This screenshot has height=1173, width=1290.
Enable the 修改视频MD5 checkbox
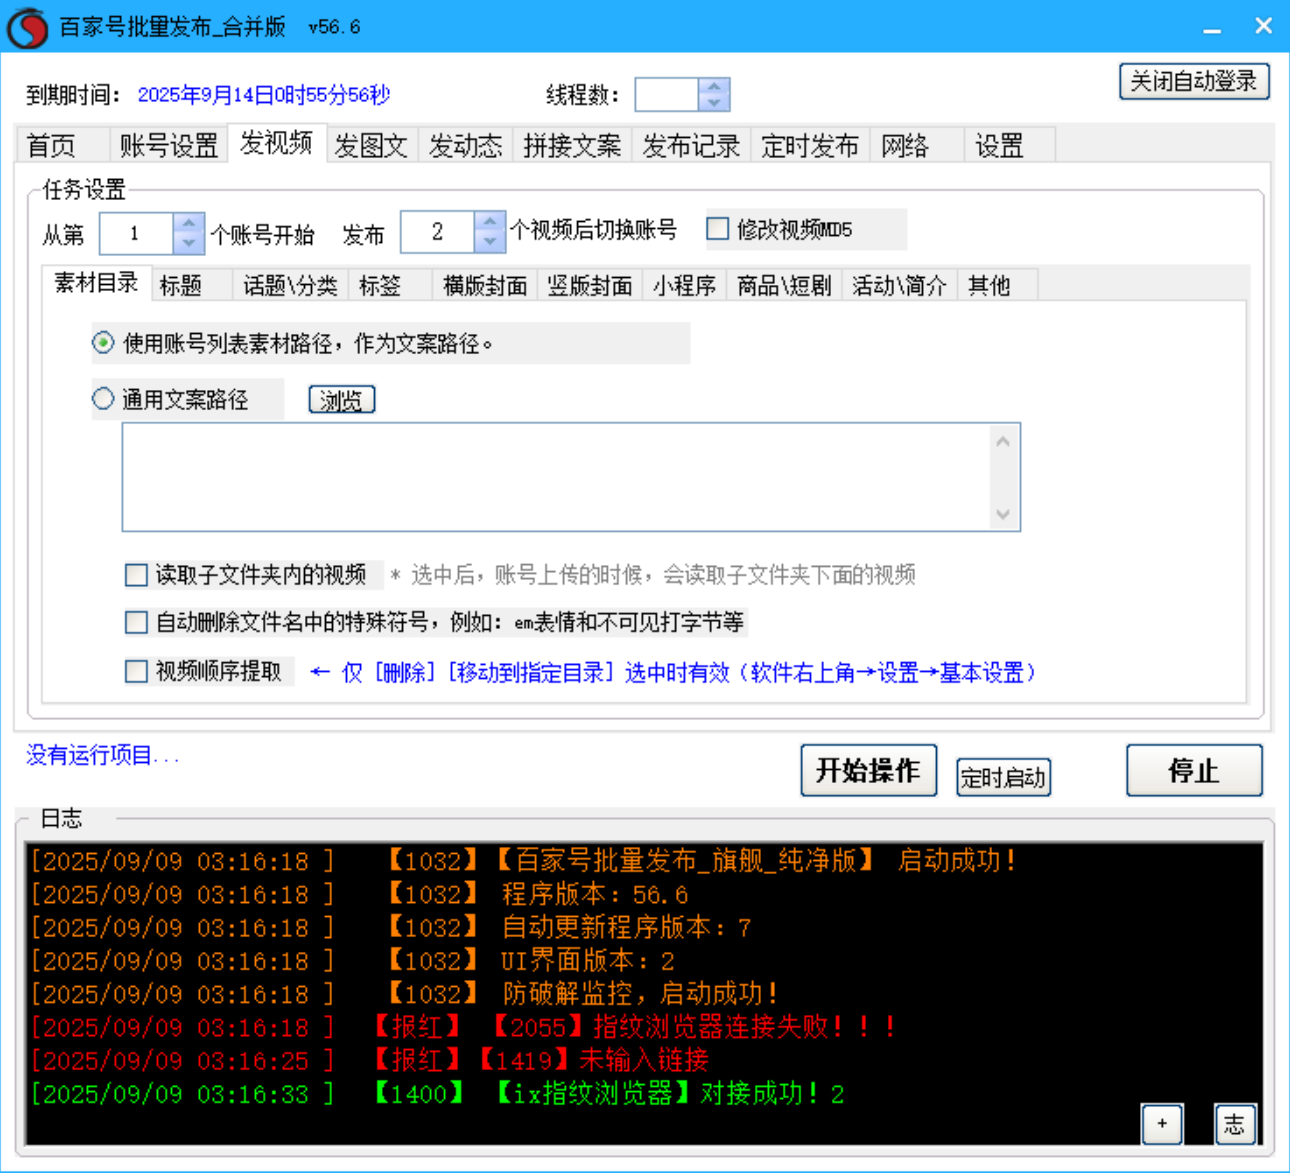[x=717, y=229]
